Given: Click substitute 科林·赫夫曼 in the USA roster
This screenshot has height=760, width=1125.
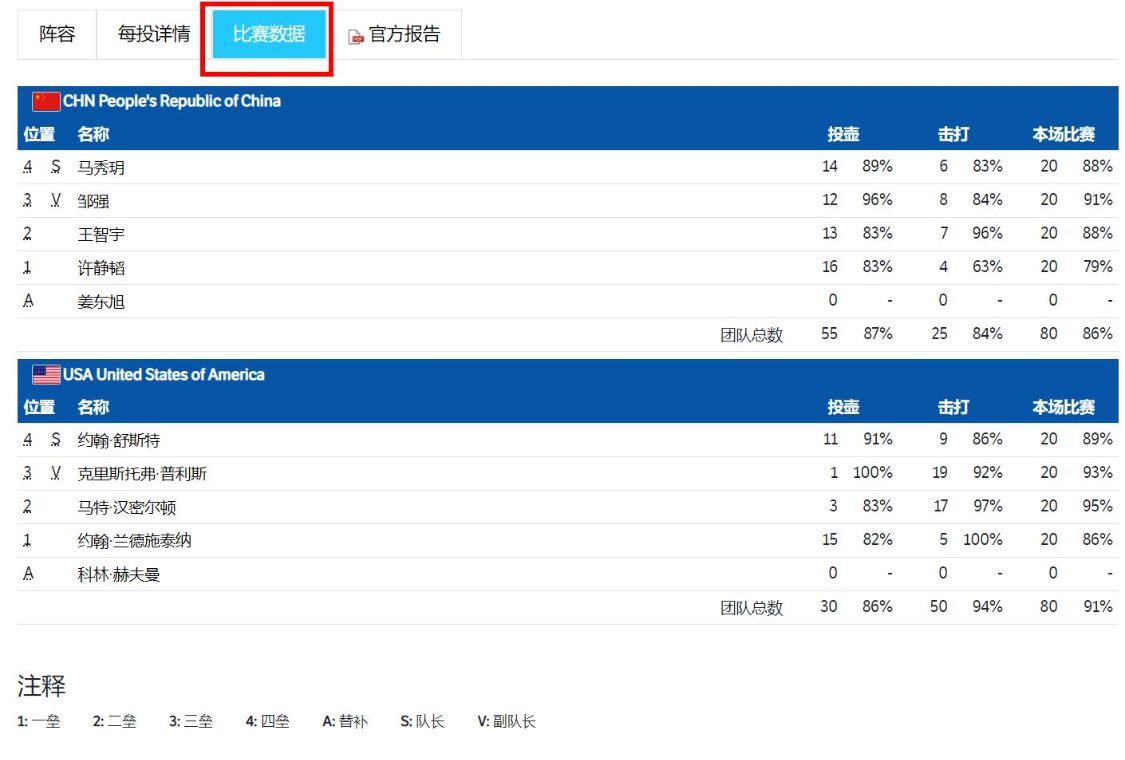Looking at the screenshot, I should click(122, 573).
